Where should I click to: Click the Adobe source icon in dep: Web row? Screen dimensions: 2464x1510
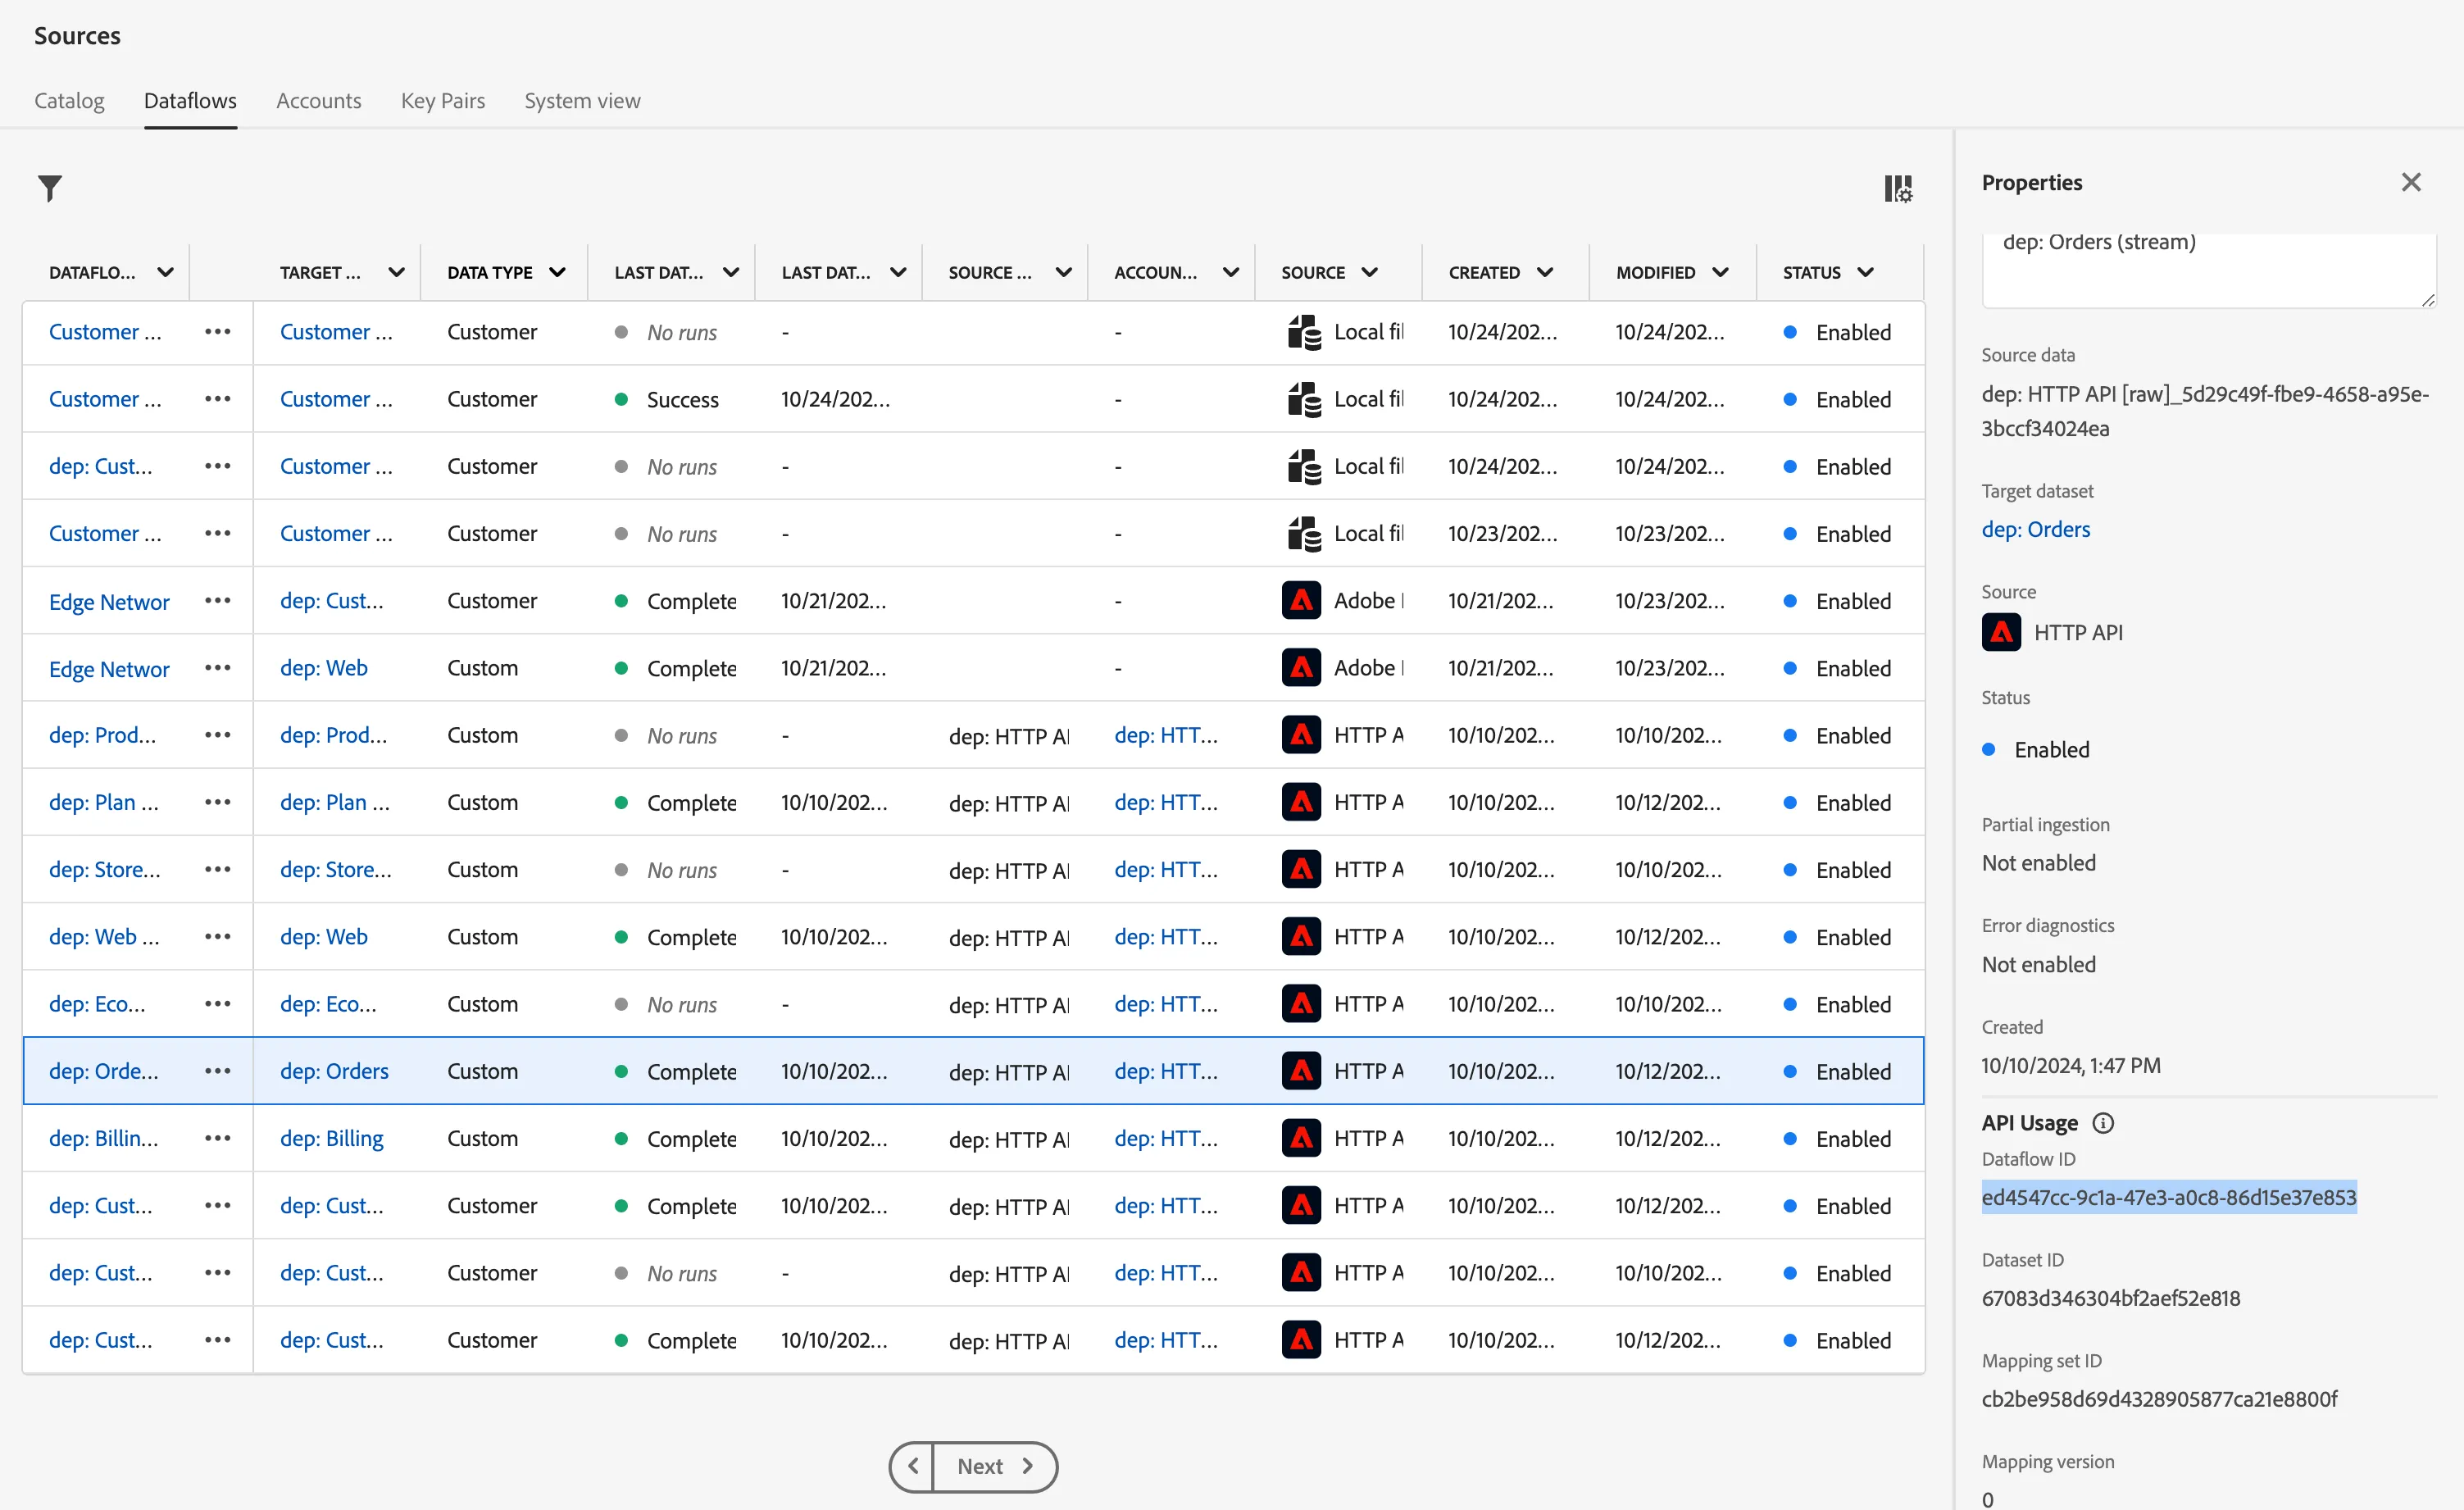(x=1301, y=667)
